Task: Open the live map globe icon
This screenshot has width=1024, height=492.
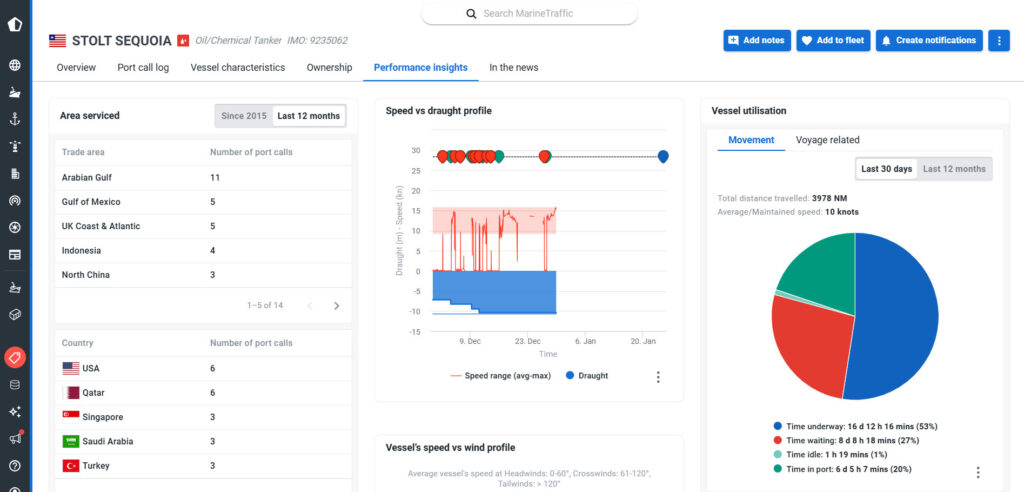Action: (x=14, y=65)
